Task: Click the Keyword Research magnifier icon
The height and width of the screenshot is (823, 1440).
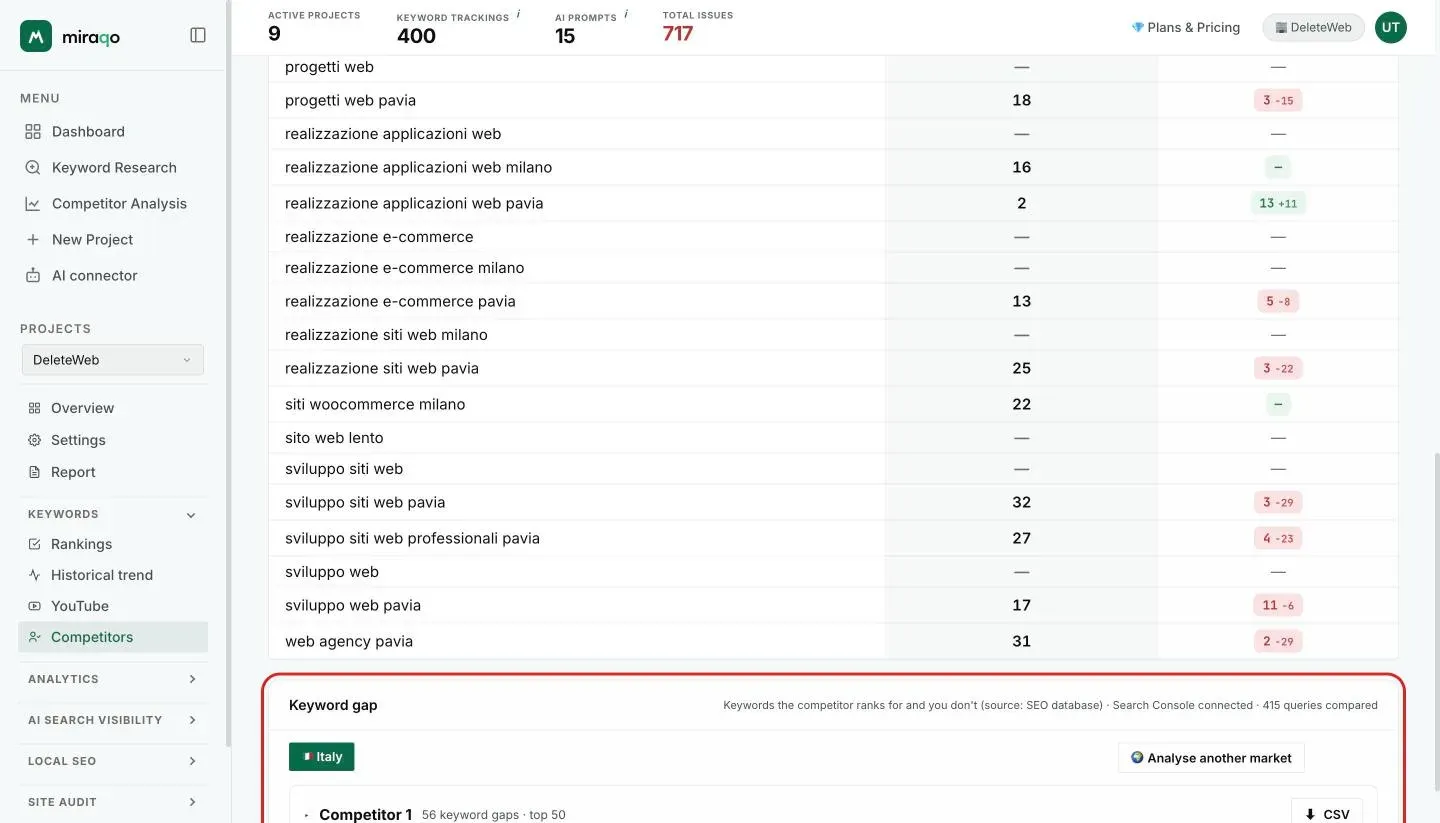Action: coord(33,167)
